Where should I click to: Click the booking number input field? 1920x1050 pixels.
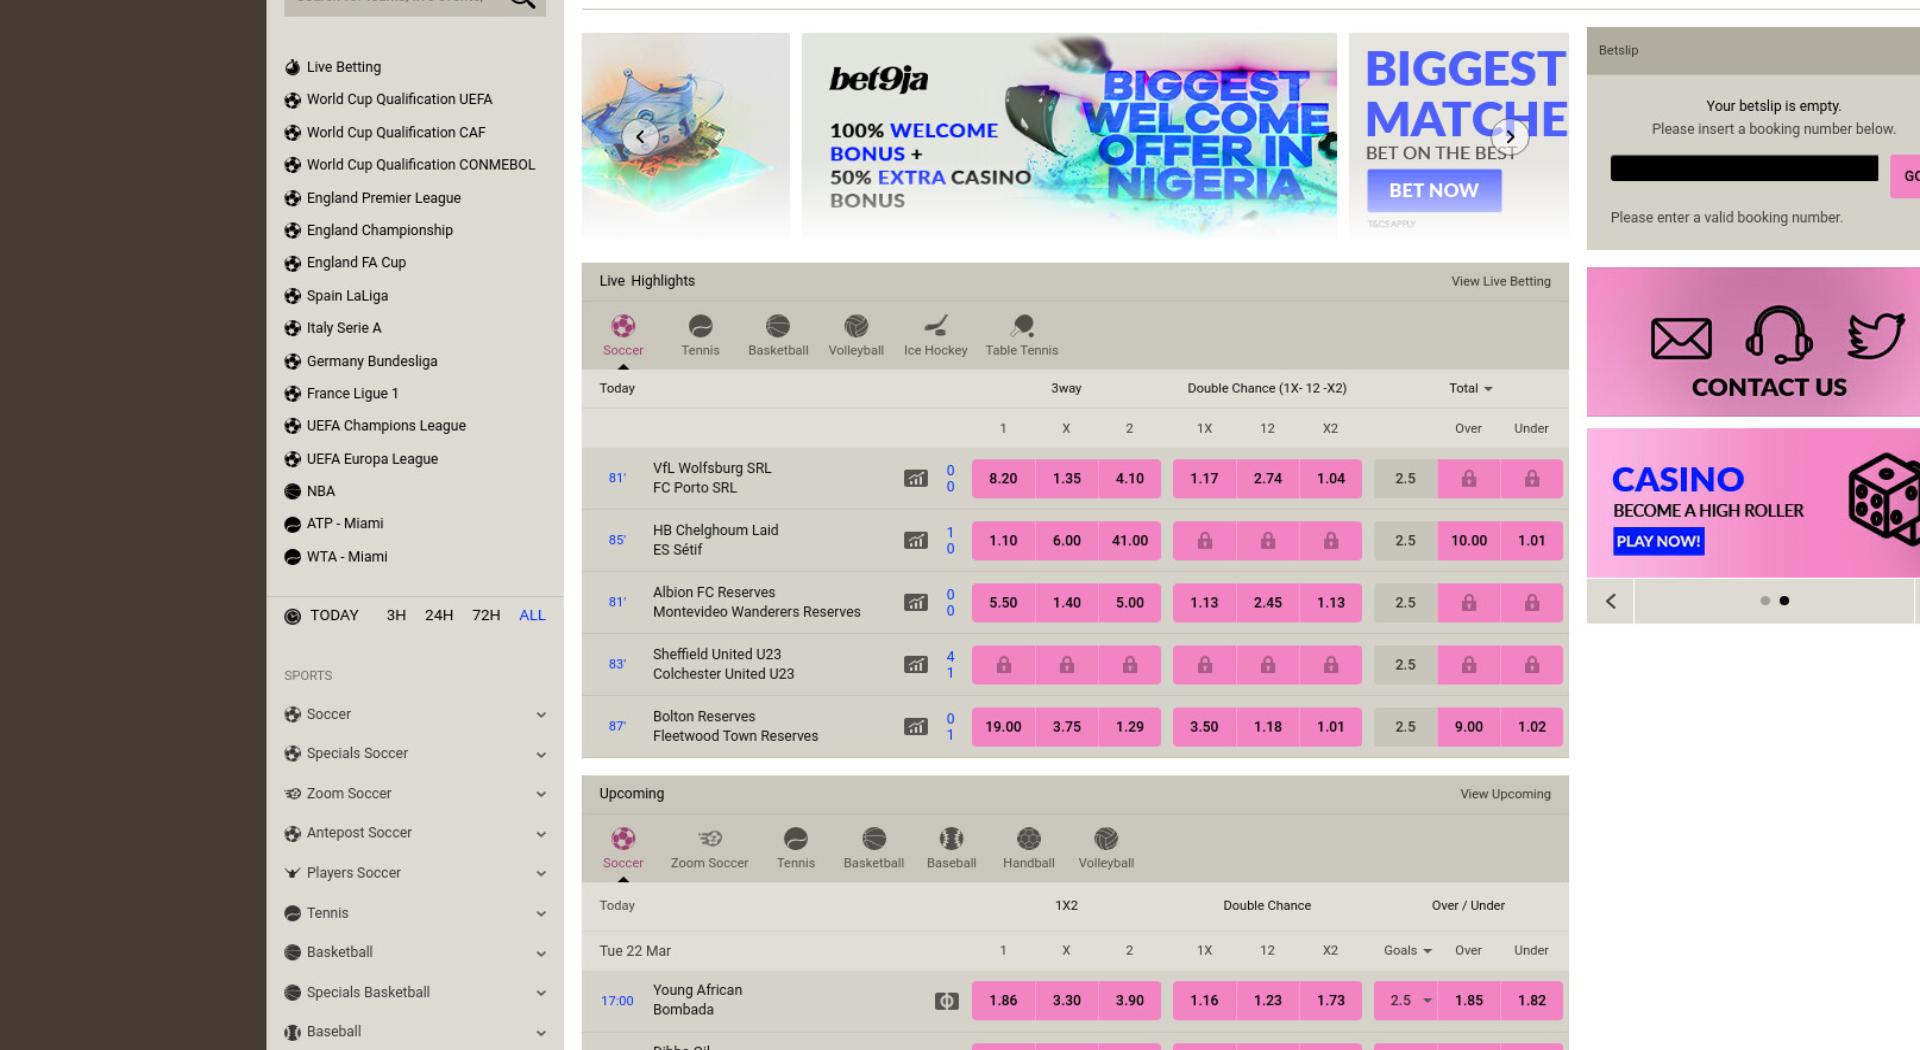coord(1744,168)
